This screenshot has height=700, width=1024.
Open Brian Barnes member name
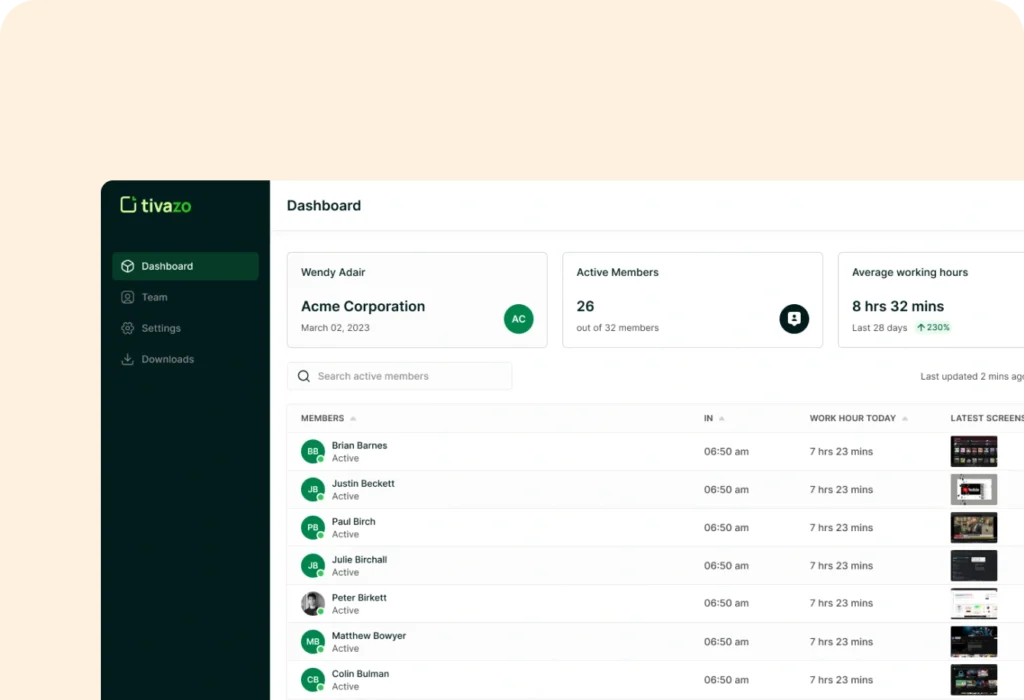[359, 446]
